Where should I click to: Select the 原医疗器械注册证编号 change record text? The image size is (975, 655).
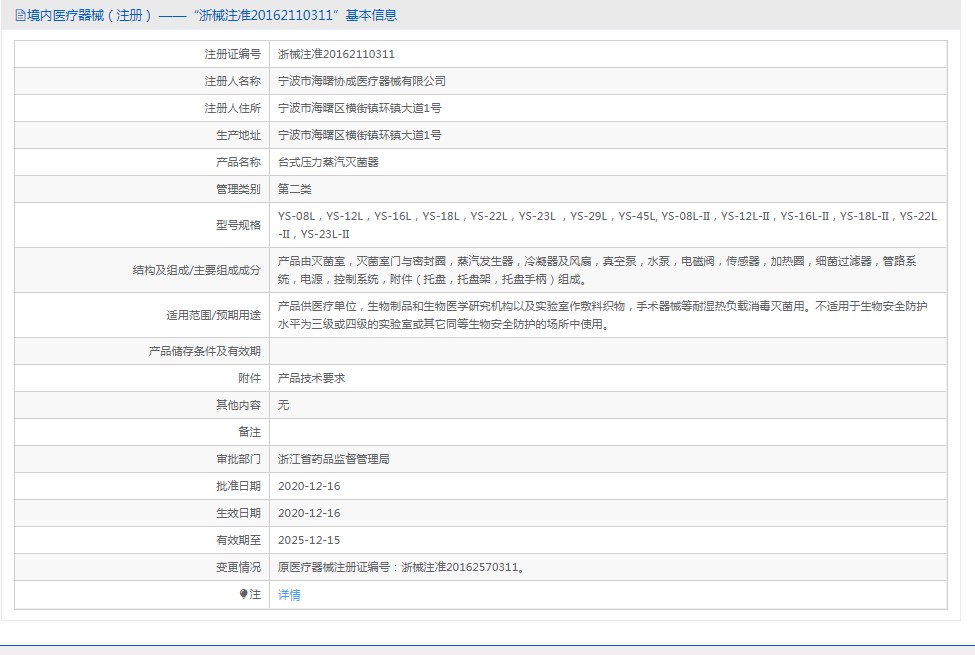point(402,567)
